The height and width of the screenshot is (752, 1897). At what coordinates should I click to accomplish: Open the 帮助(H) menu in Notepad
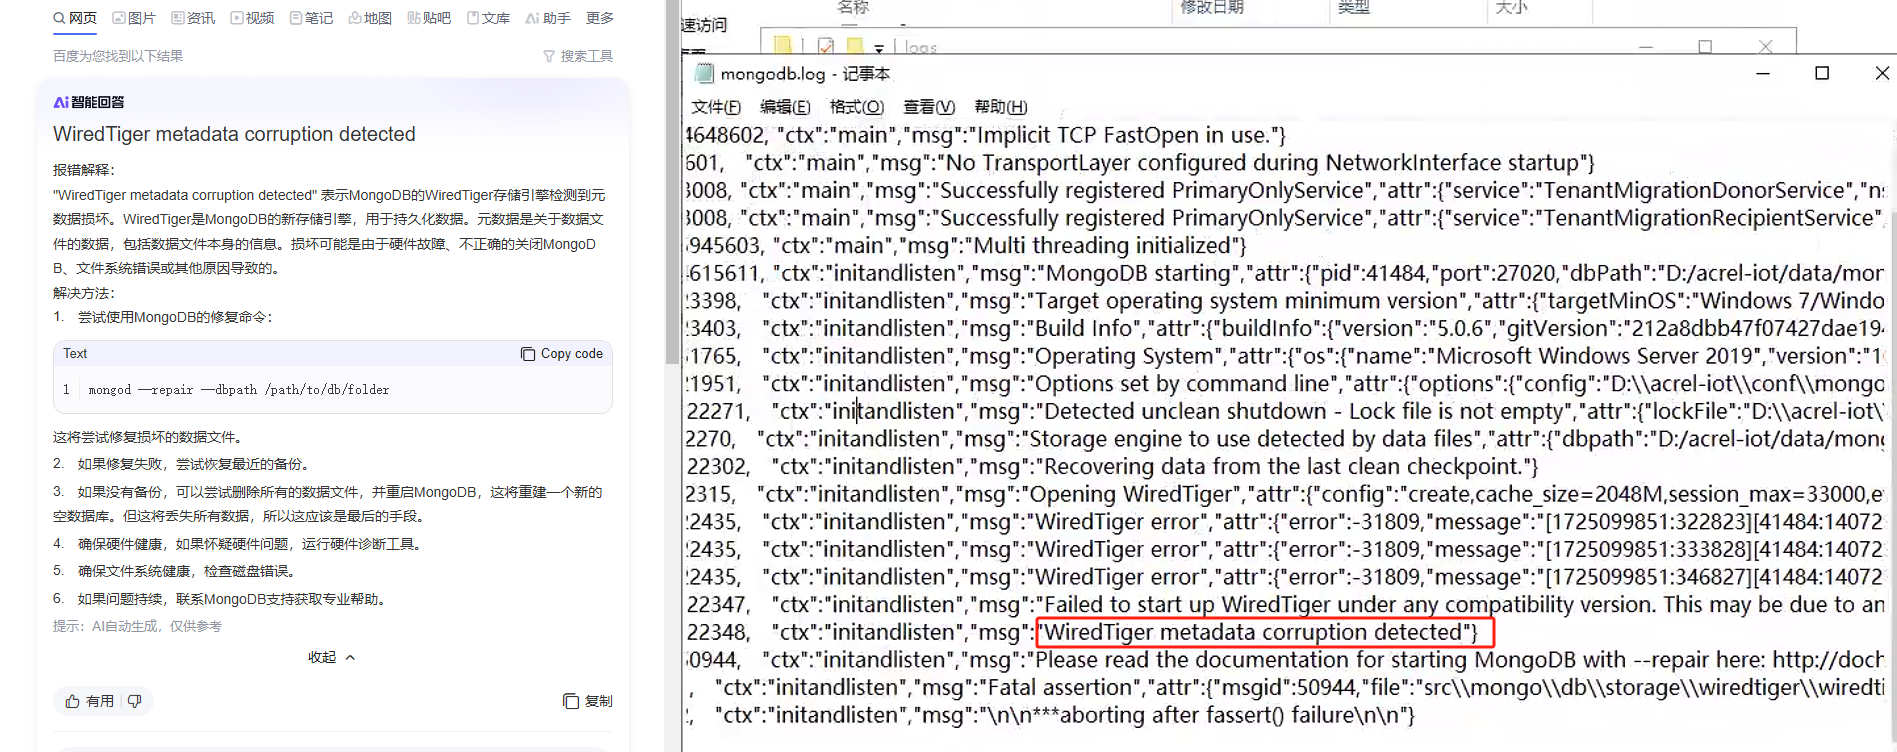1000,107
